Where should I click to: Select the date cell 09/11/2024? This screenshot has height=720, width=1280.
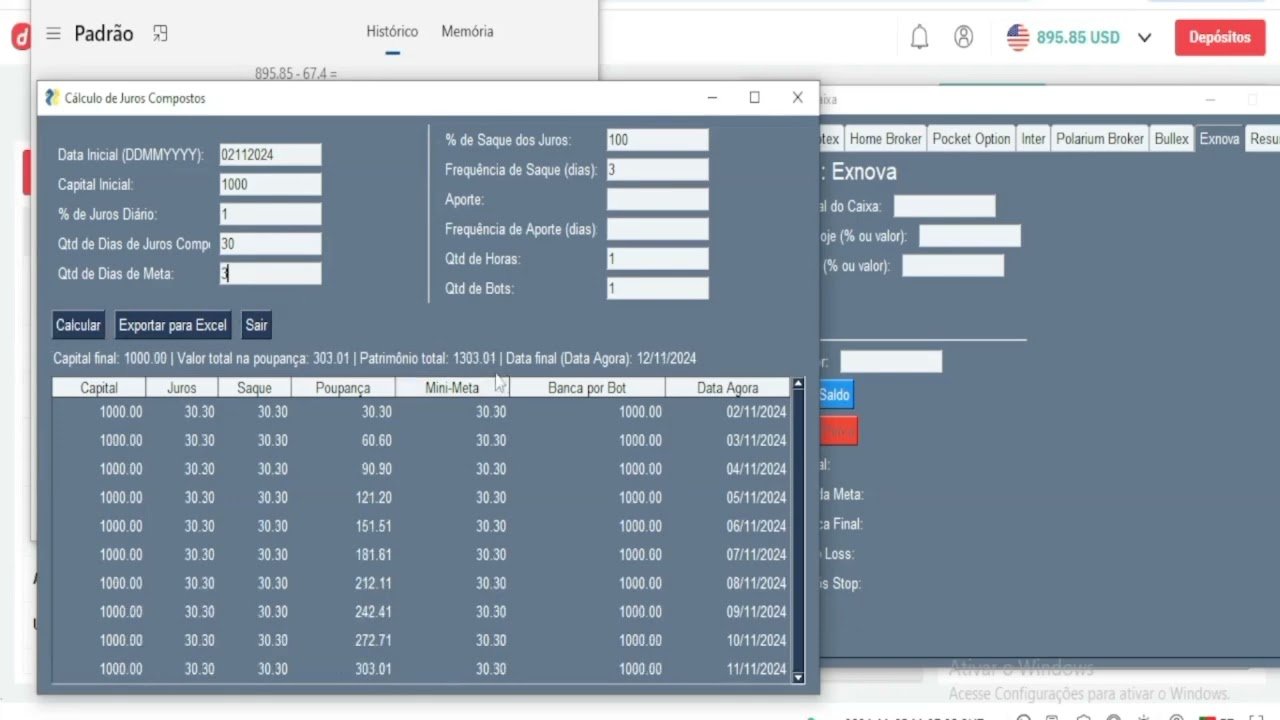[x=756, y=612]
